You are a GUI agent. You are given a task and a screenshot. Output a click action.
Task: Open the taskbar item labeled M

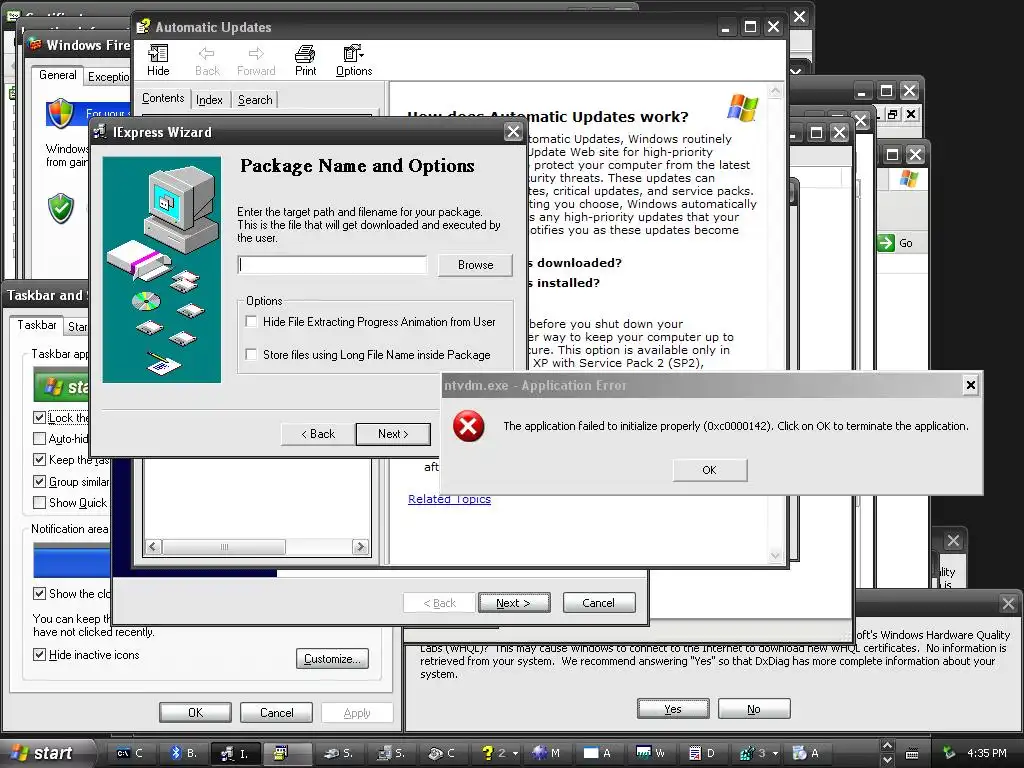click(x=546, y=753)
